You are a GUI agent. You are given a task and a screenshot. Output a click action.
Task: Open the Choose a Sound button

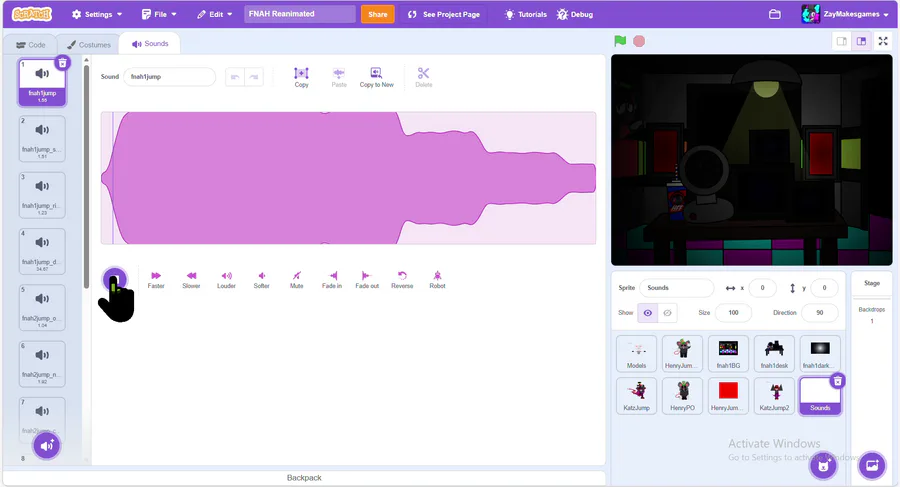point(46,446)
